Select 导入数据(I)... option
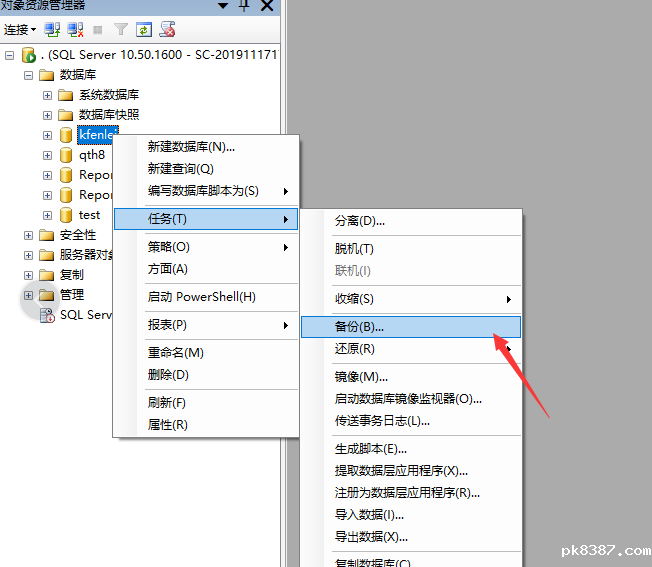This screenshot has width=652, height=567. pyautogui.click(x=369, y=515)
